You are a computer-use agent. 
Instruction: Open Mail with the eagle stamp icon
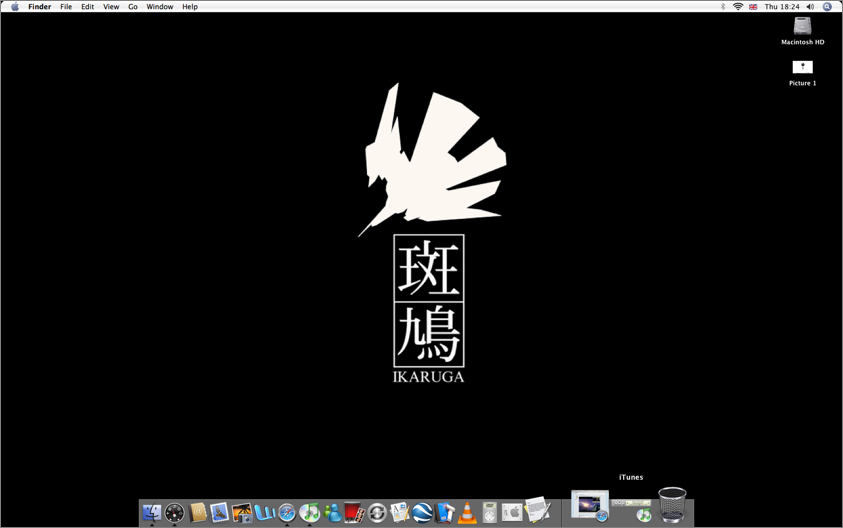tap(219, 512)
